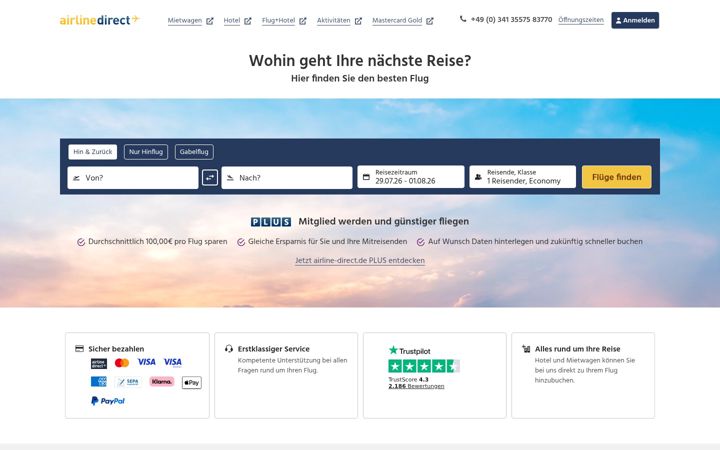
Task: Click the Trustpilot star rating bar
Action: (x=424, y=366)
